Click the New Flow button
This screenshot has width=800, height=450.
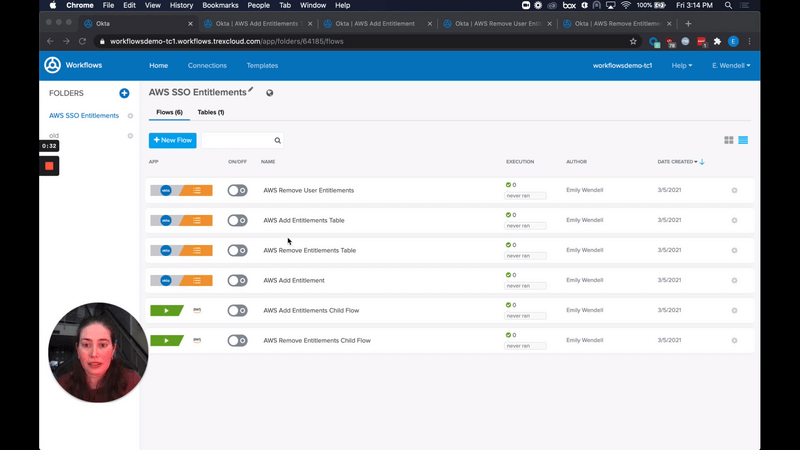pos(172,140)
